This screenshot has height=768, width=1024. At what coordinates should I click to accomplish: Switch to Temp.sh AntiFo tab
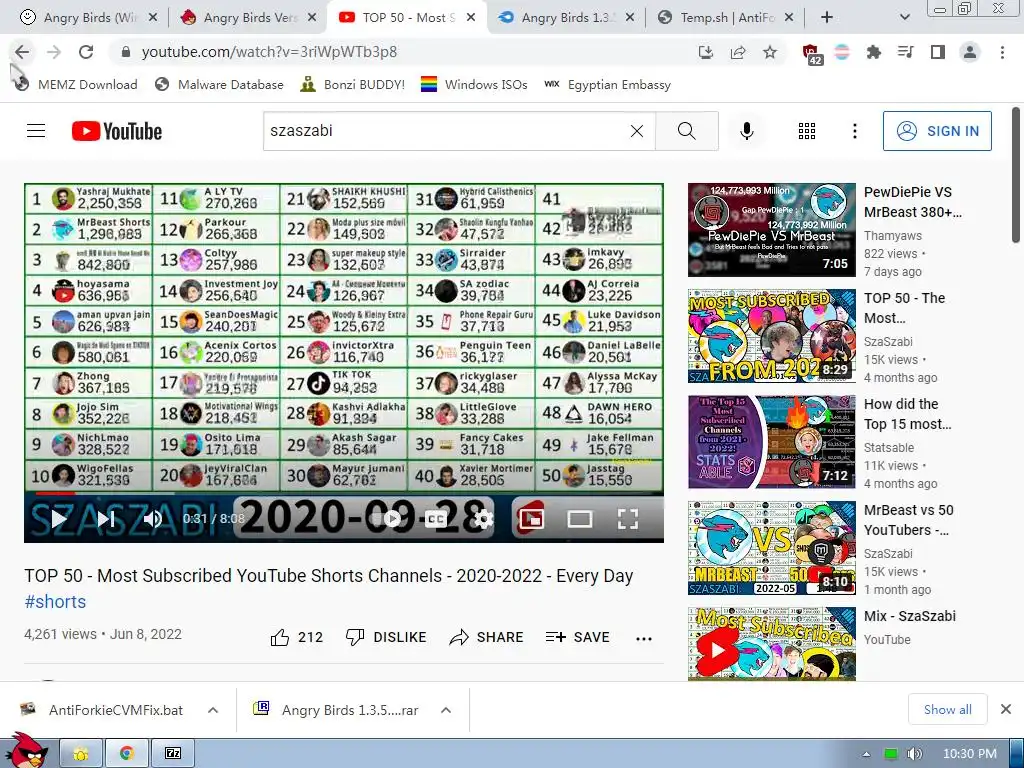tap(725, 18)
